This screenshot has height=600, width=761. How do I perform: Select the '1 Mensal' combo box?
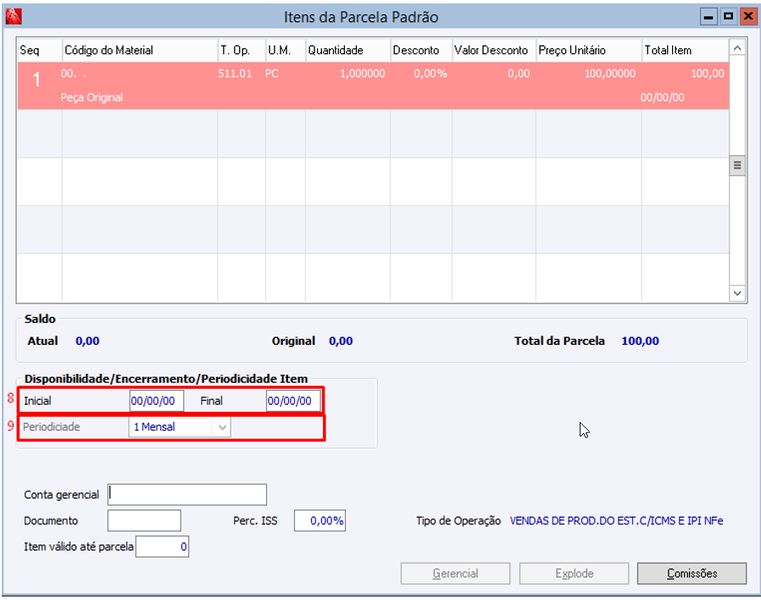(180, 428)
